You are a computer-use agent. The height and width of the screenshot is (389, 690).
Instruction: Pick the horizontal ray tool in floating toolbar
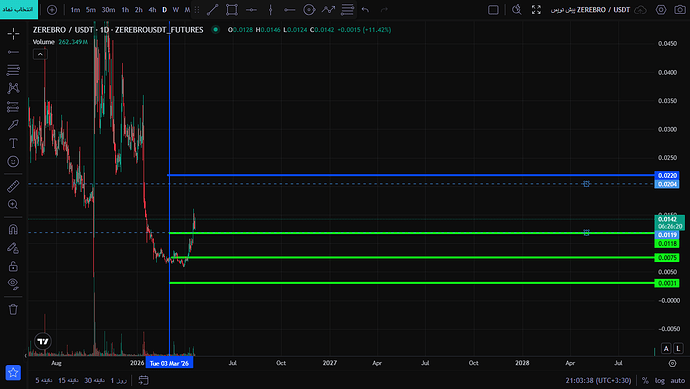tap(290, 10)
